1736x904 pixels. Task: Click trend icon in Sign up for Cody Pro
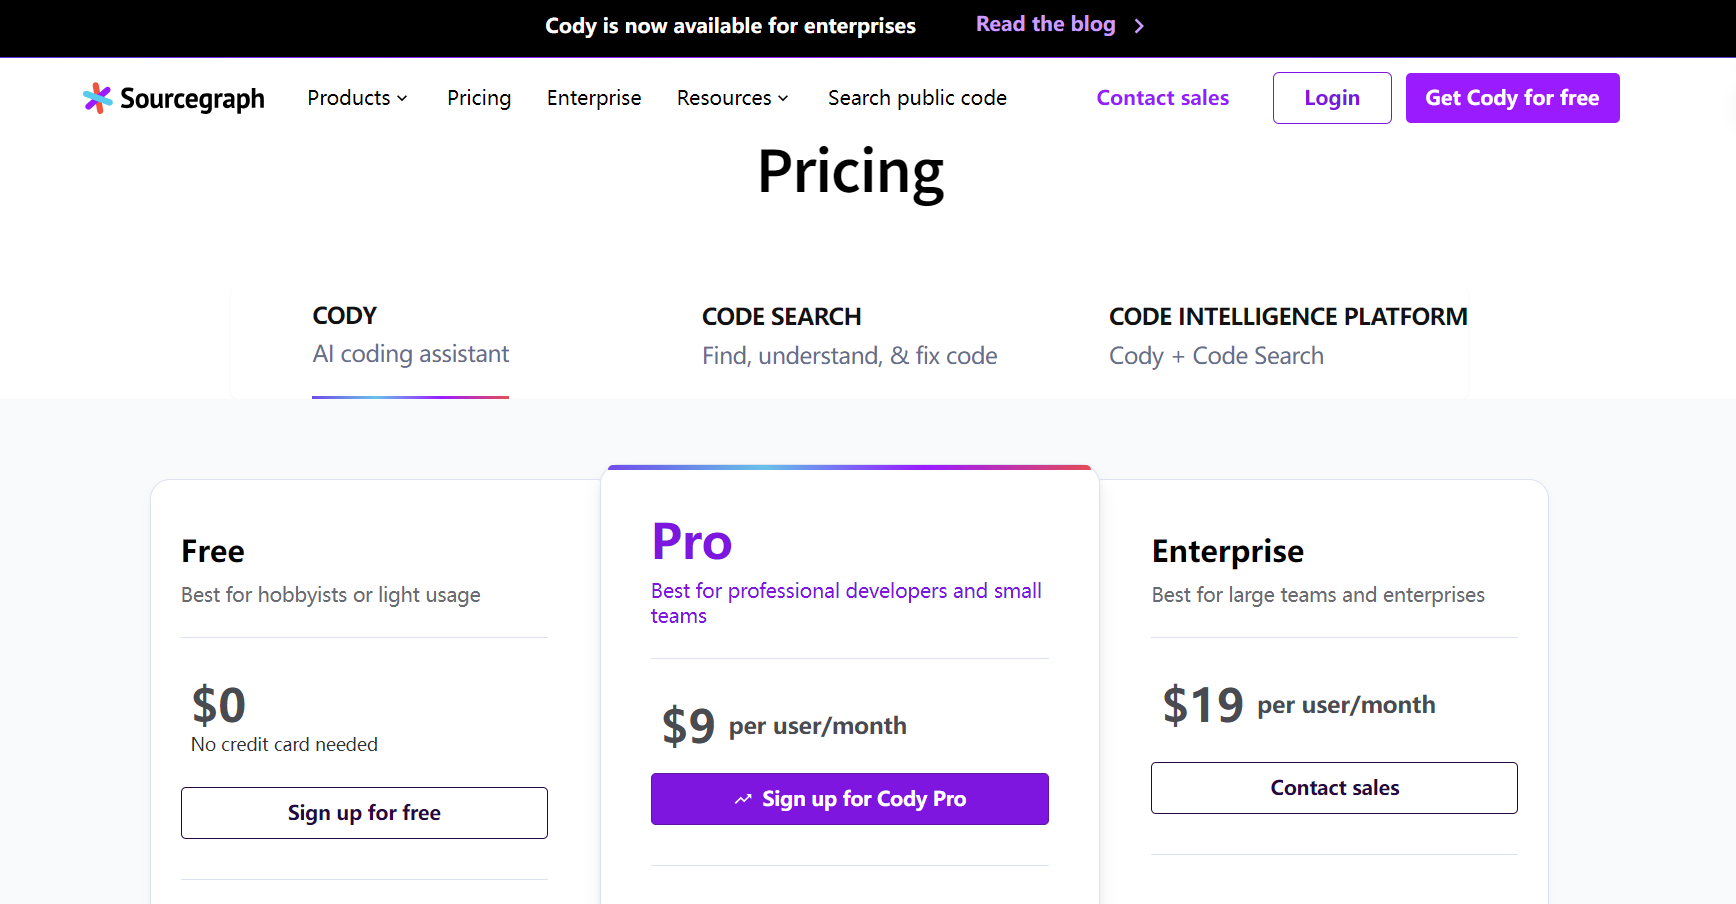coord(743,799)
